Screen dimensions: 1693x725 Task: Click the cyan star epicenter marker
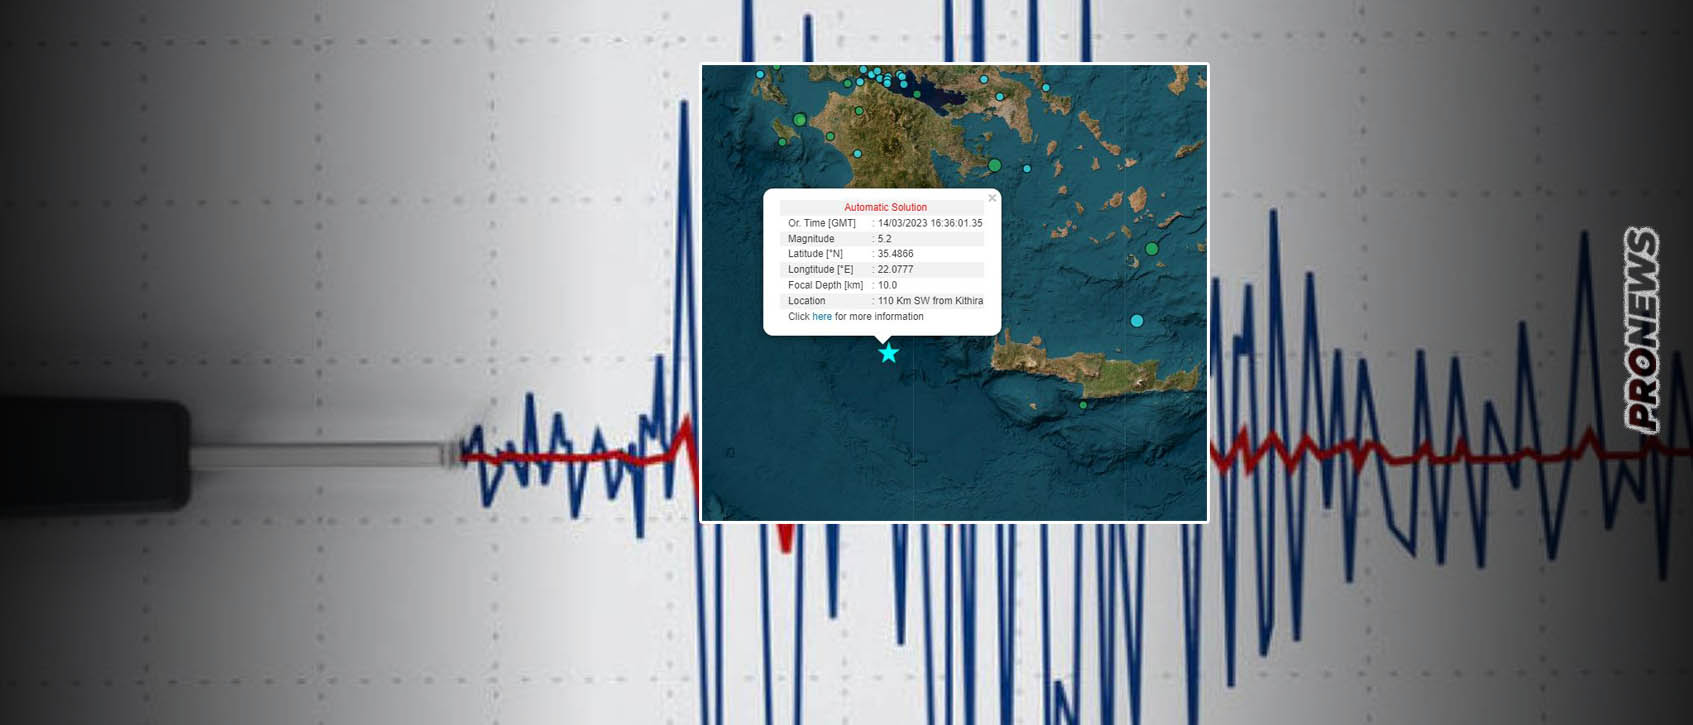coord(888,353)
